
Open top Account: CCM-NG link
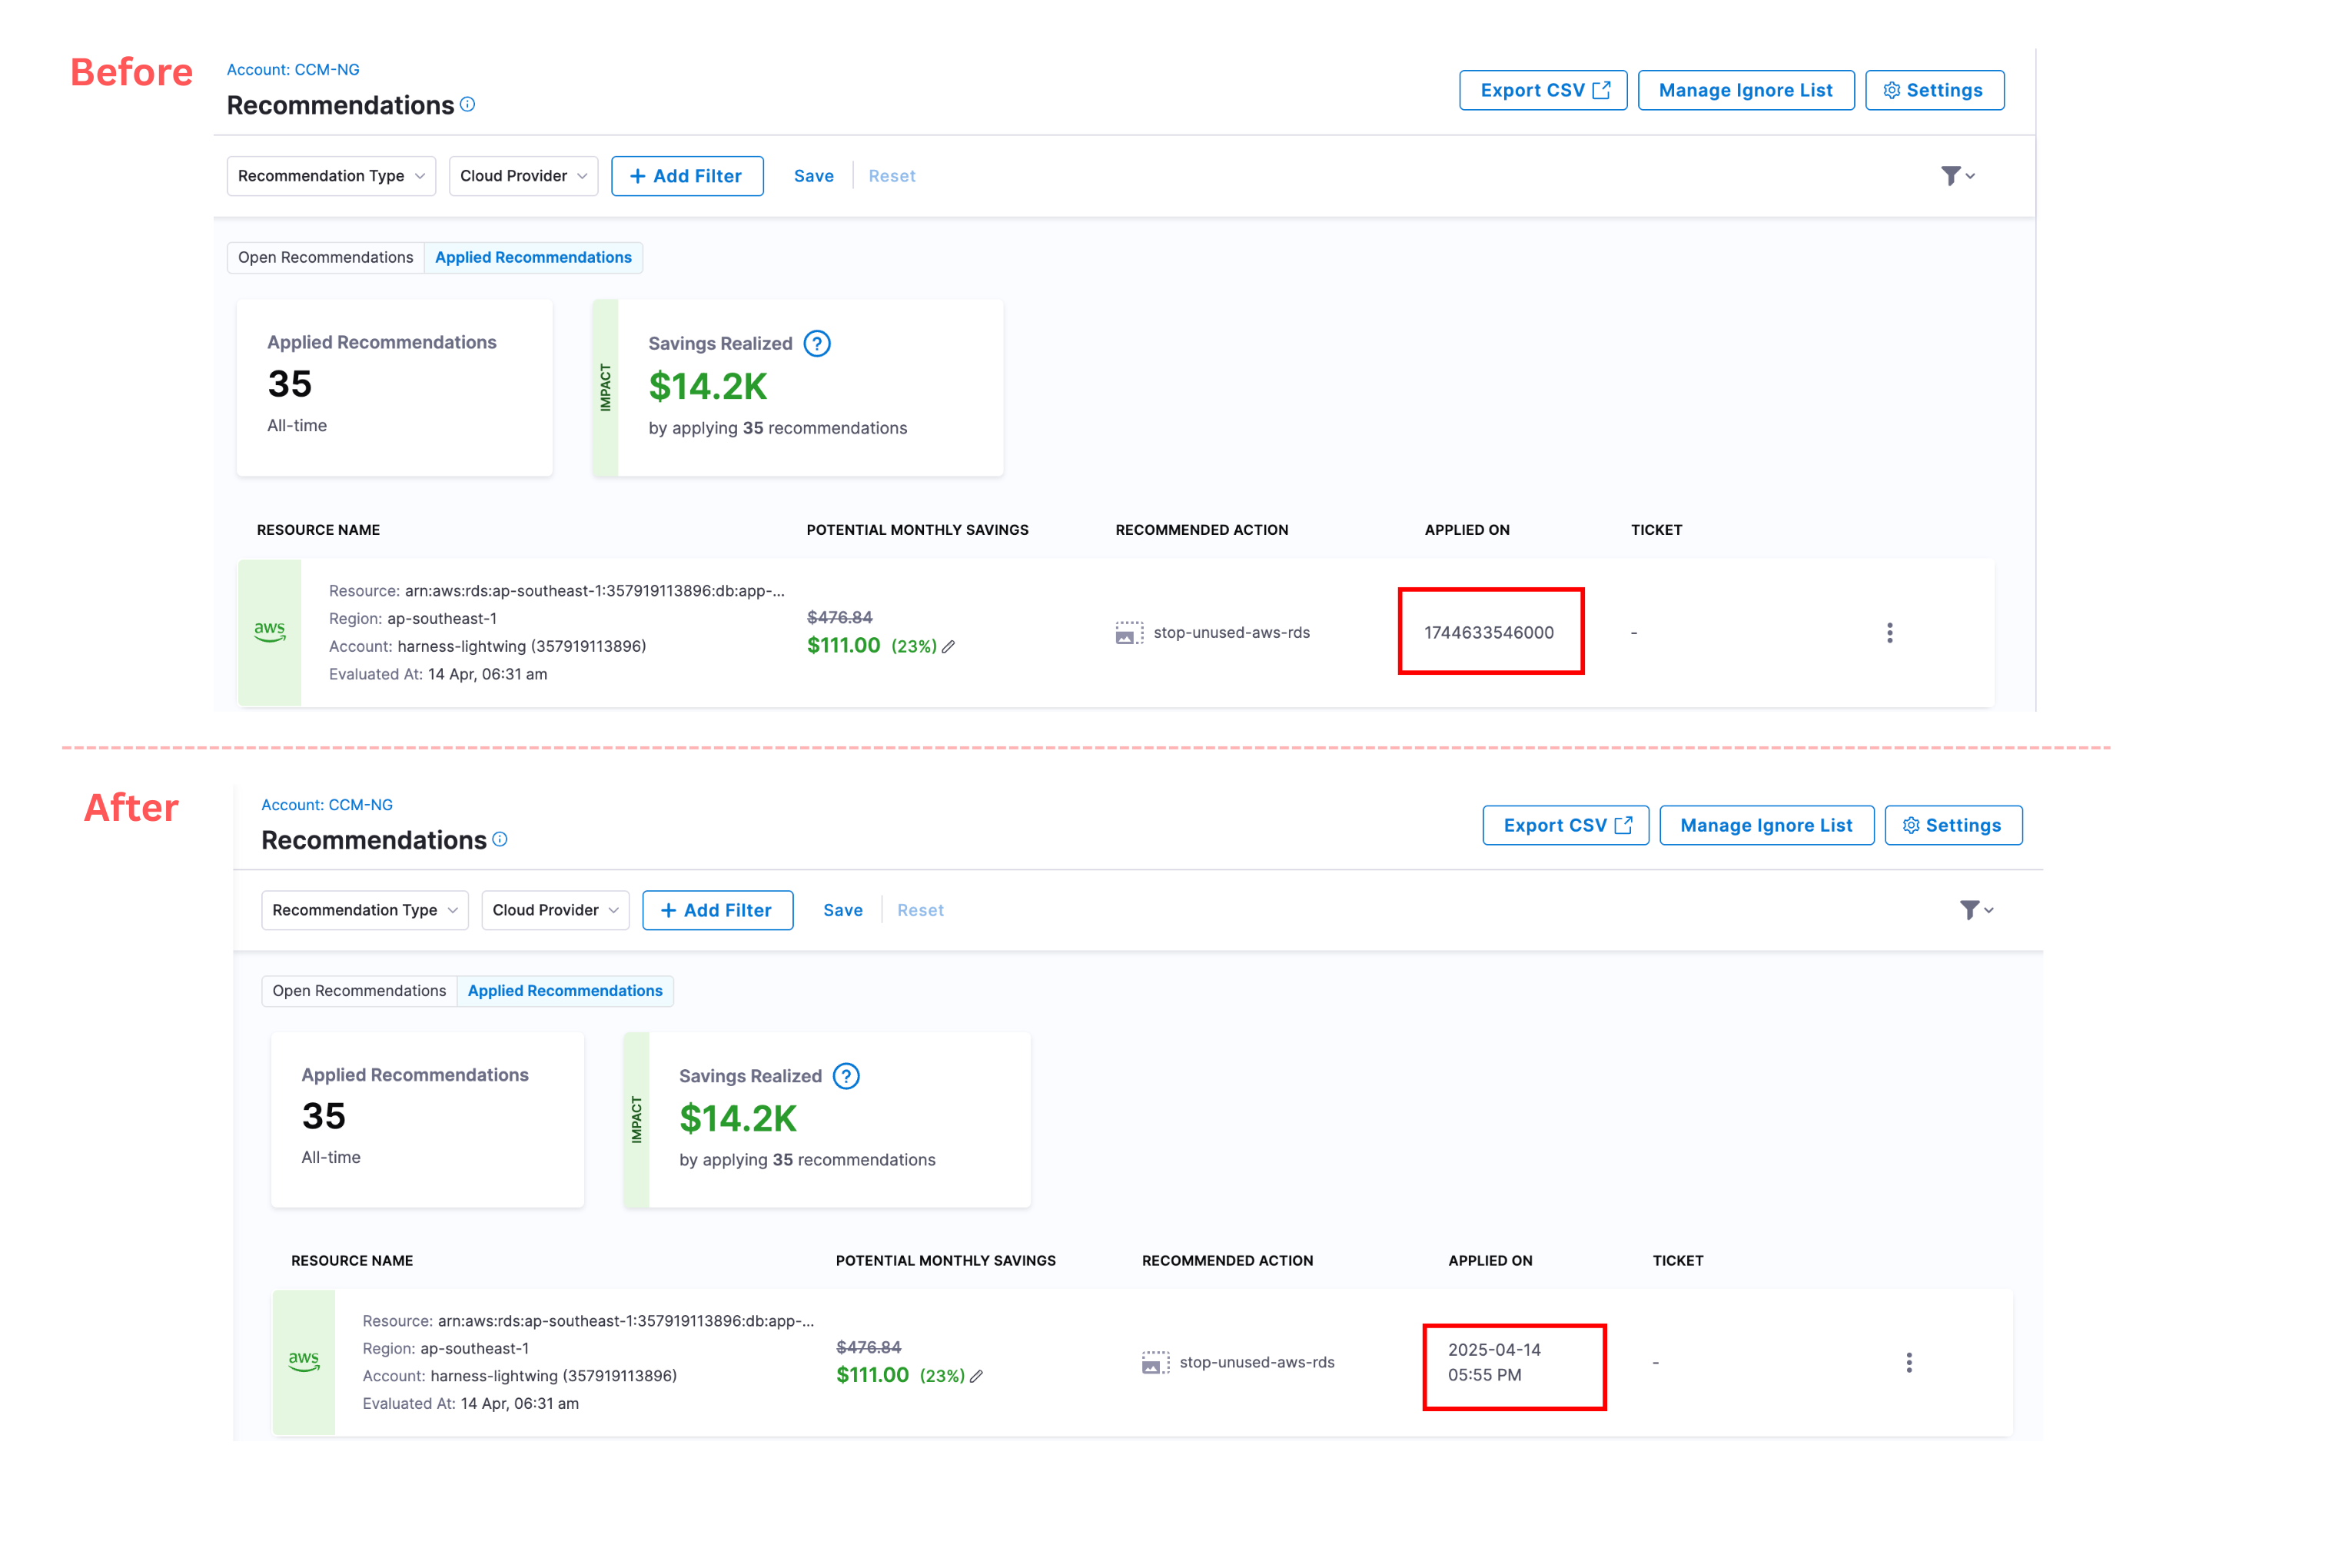293,70
